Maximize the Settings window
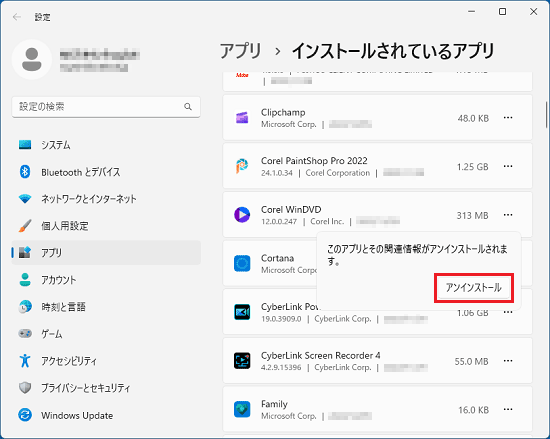 pos(502,12)
